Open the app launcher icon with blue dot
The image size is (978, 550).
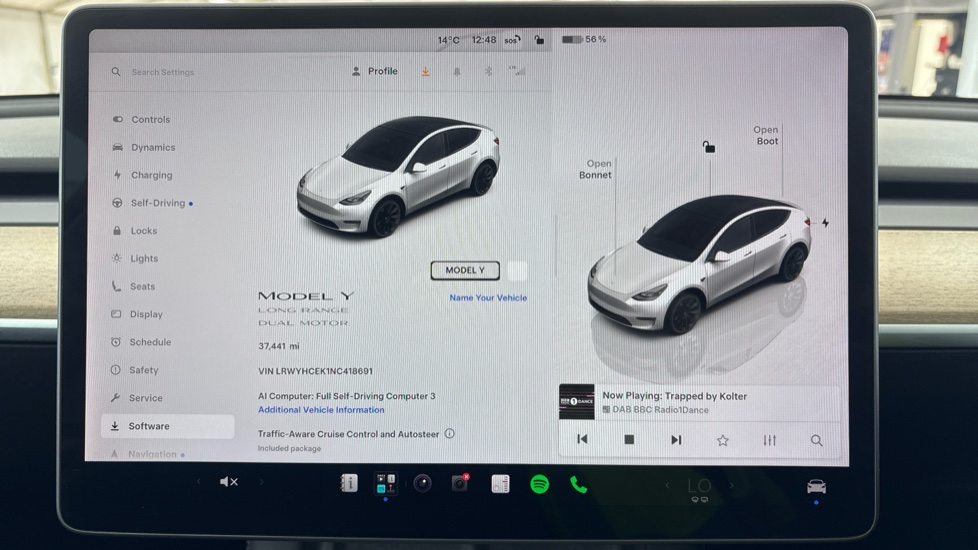tap(385, 484)
